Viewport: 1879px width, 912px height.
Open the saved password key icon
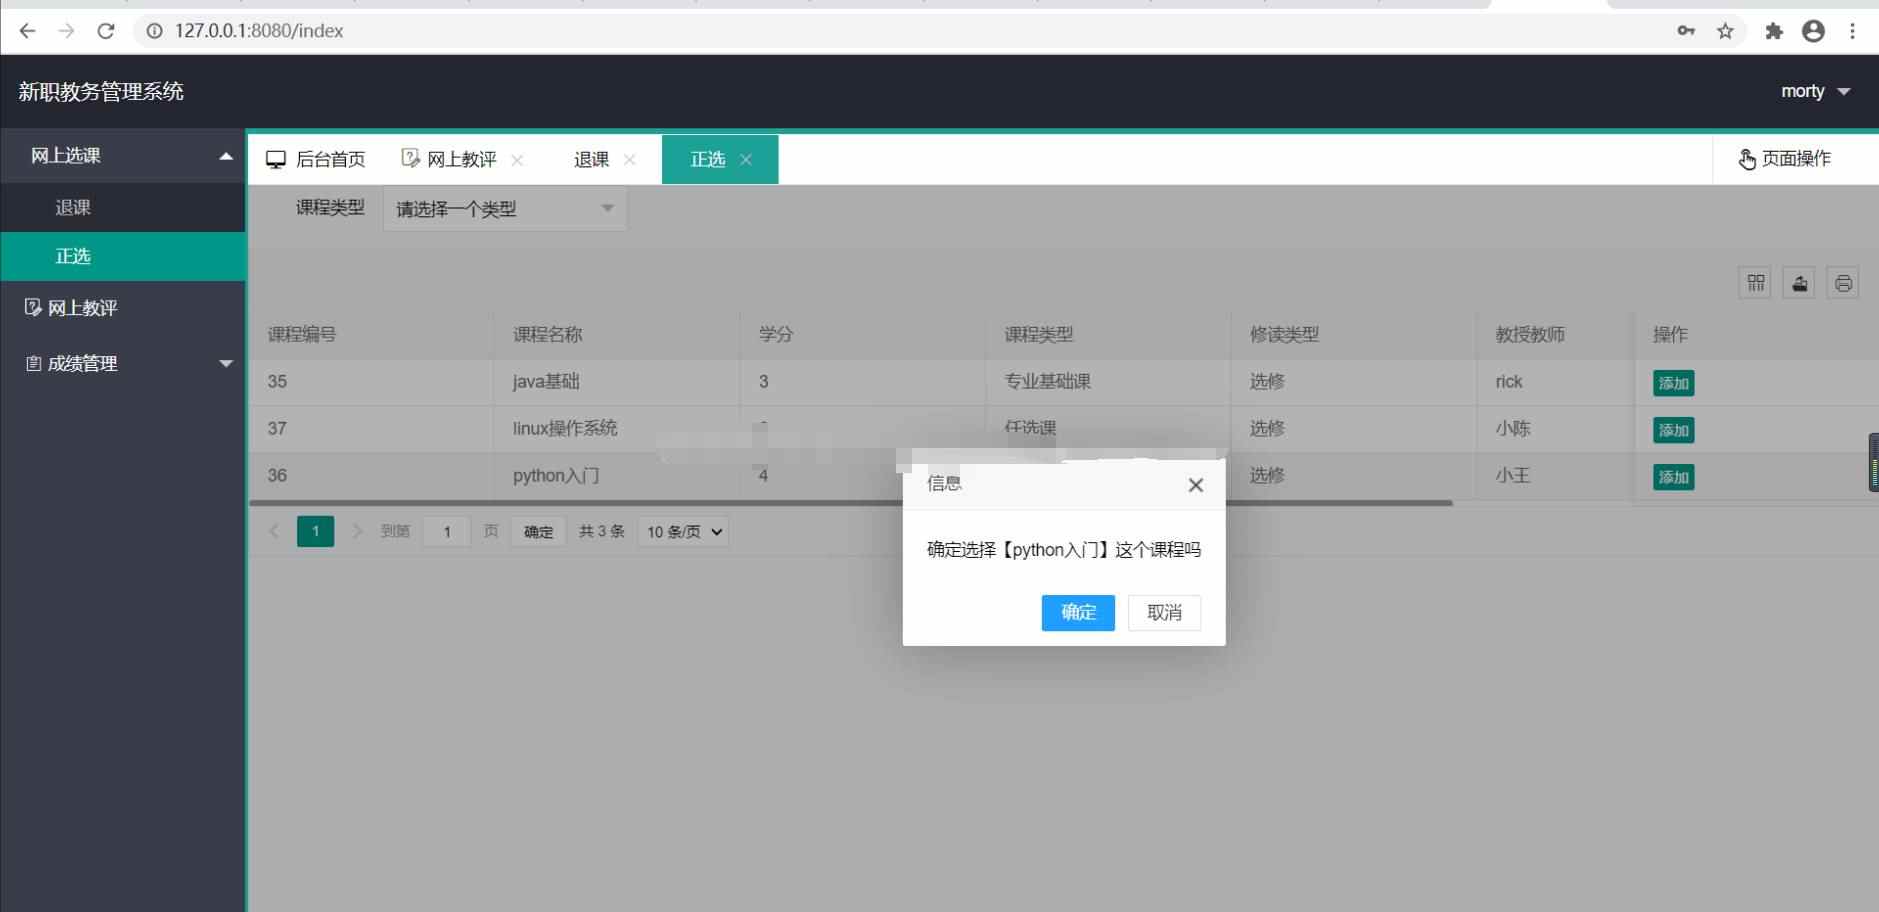coord(1686,31)
